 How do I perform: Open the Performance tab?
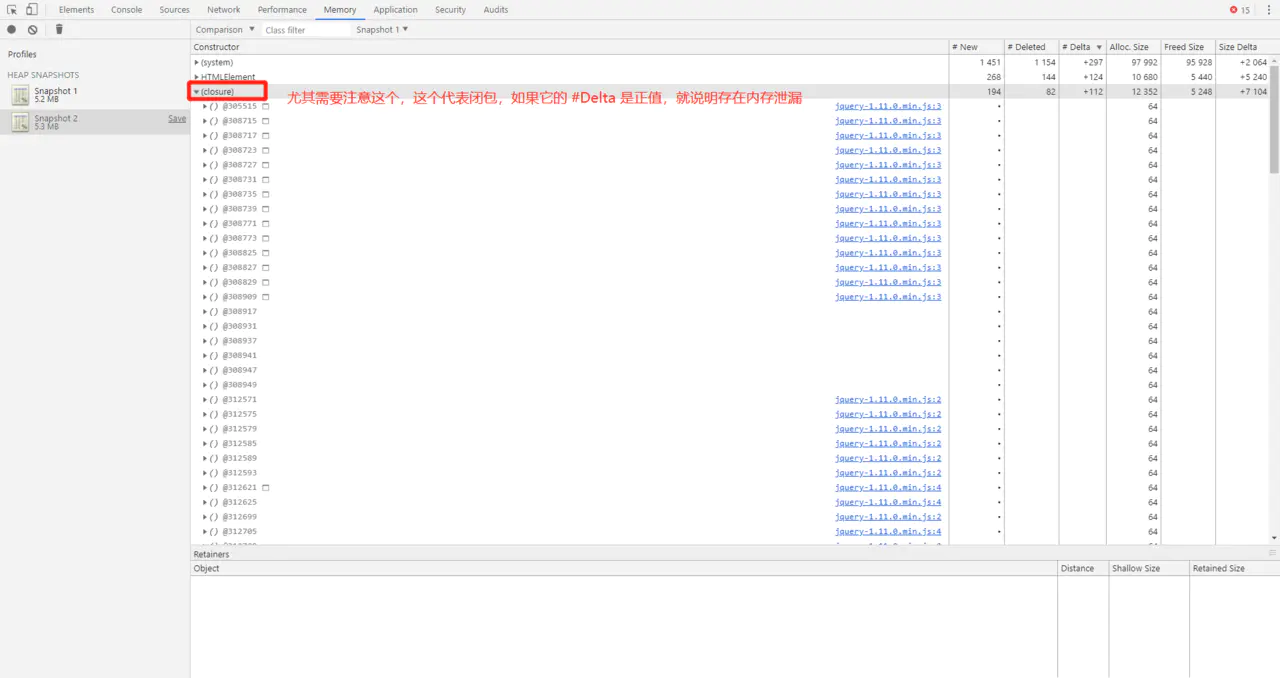282,10
